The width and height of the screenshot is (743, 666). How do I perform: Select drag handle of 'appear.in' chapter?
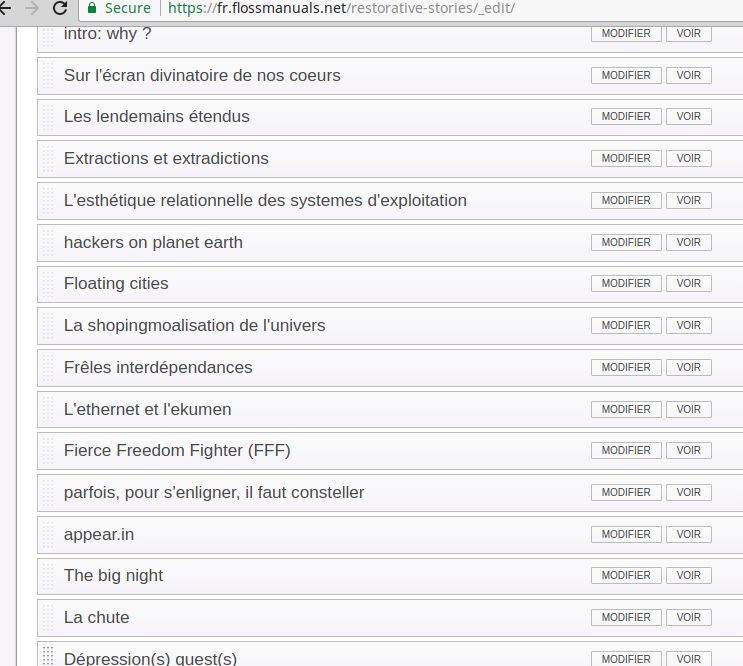coord(47,535)
